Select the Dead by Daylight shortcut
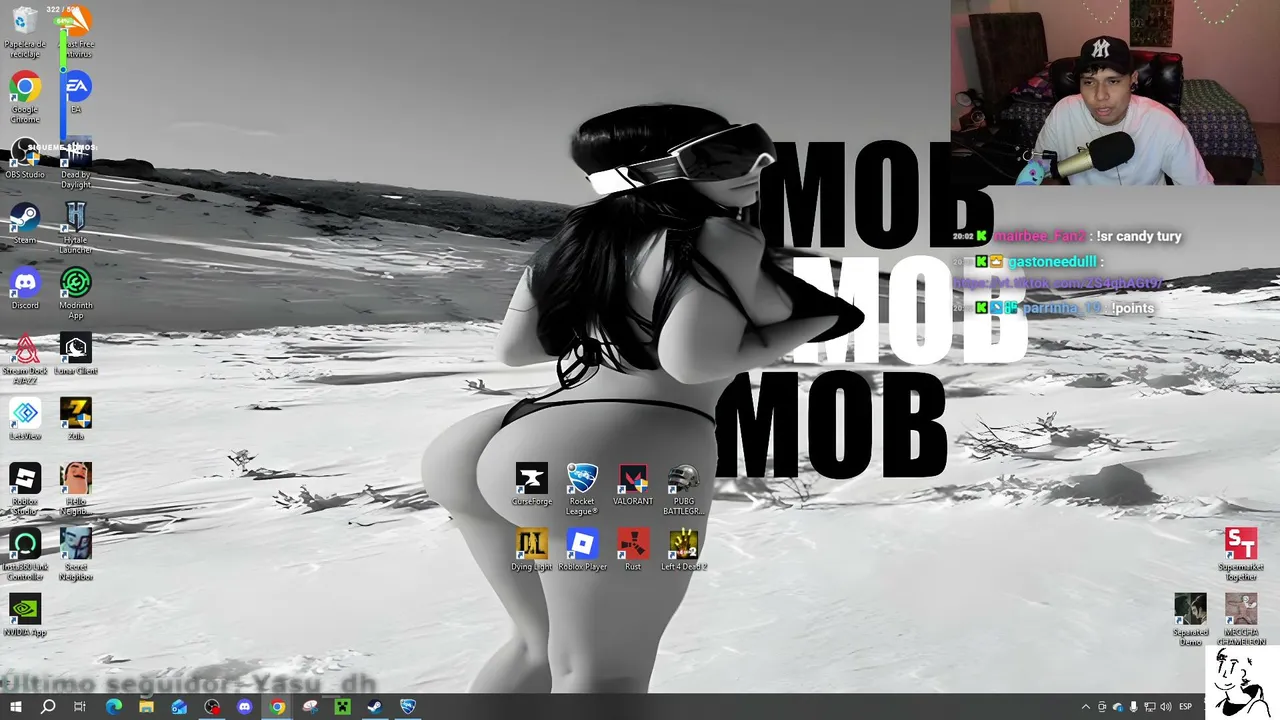 76,163
